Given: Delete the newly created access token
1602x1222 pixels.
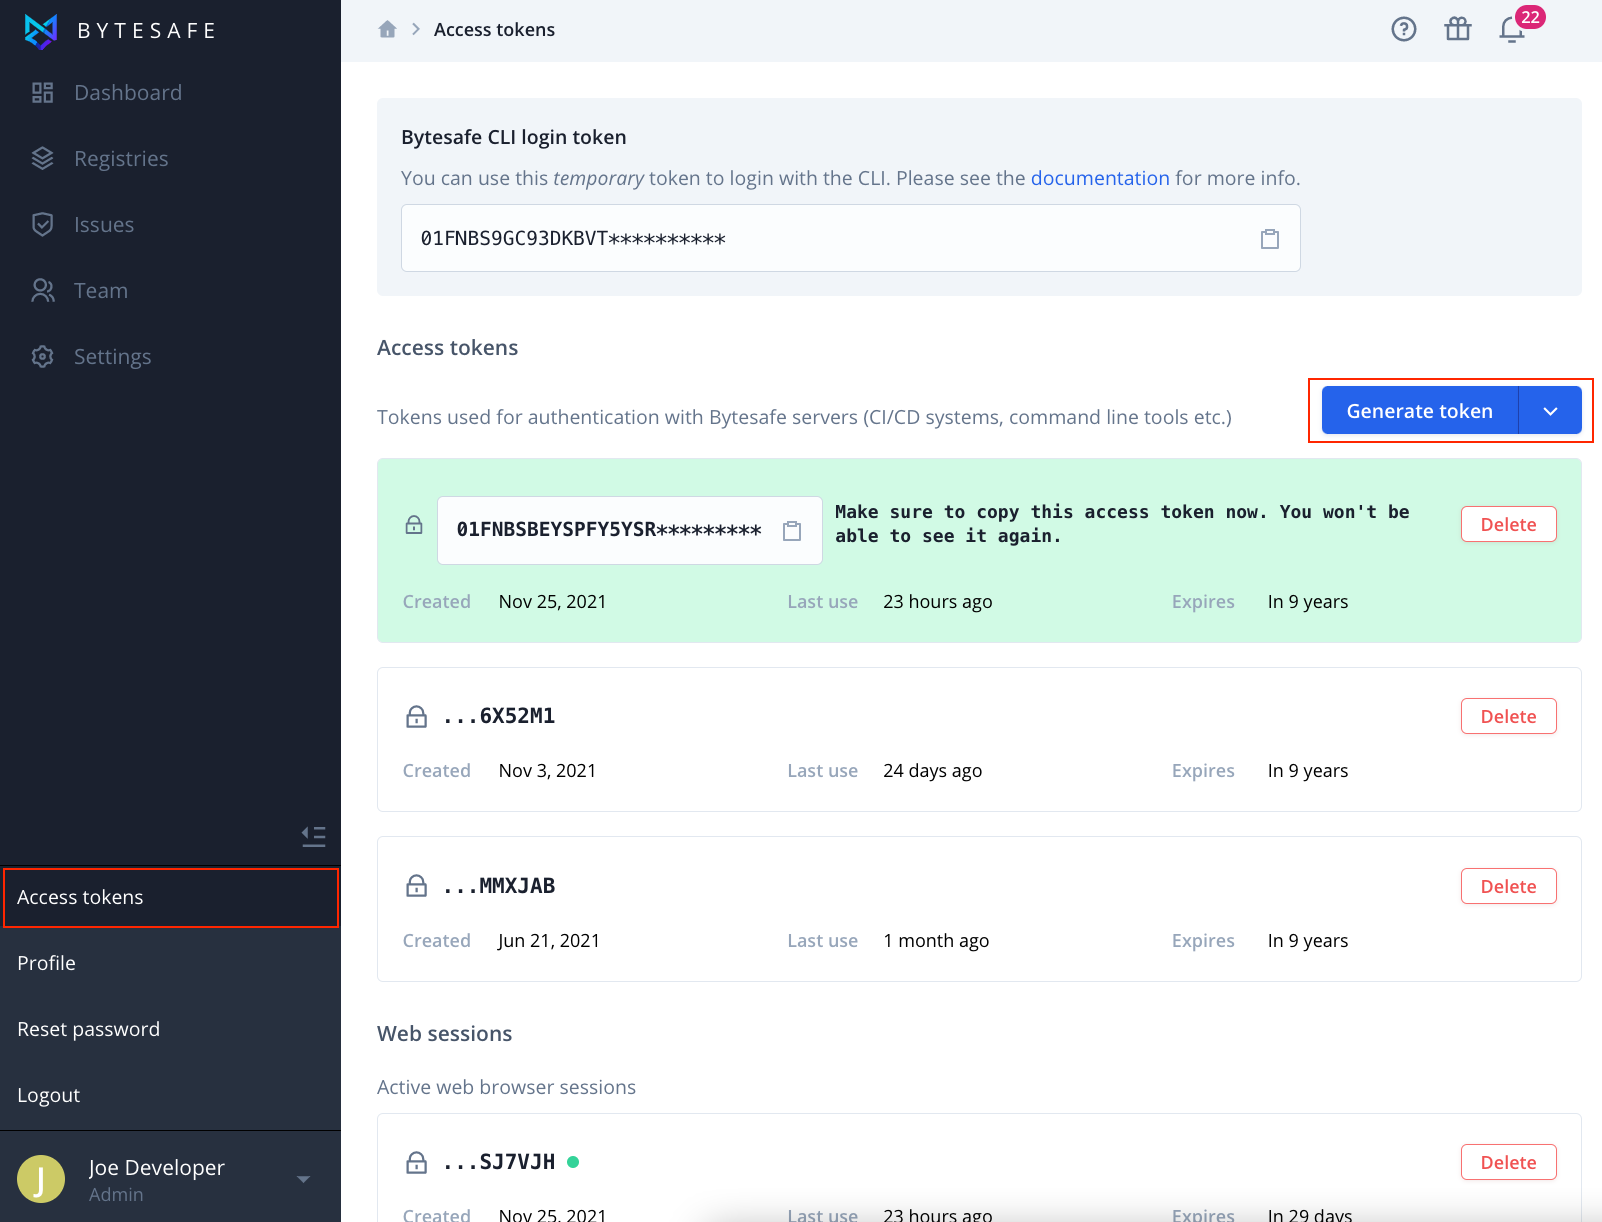Looking at the screenshot, I should tap(1508, 525).
